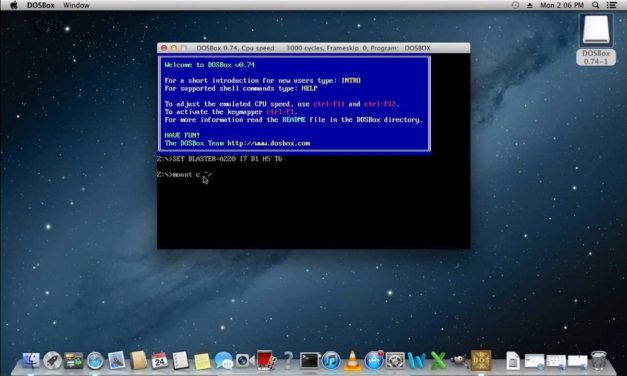Click the word HELP in welcome box
Viewport: 627px width, 376px height.
click(309, 88)
